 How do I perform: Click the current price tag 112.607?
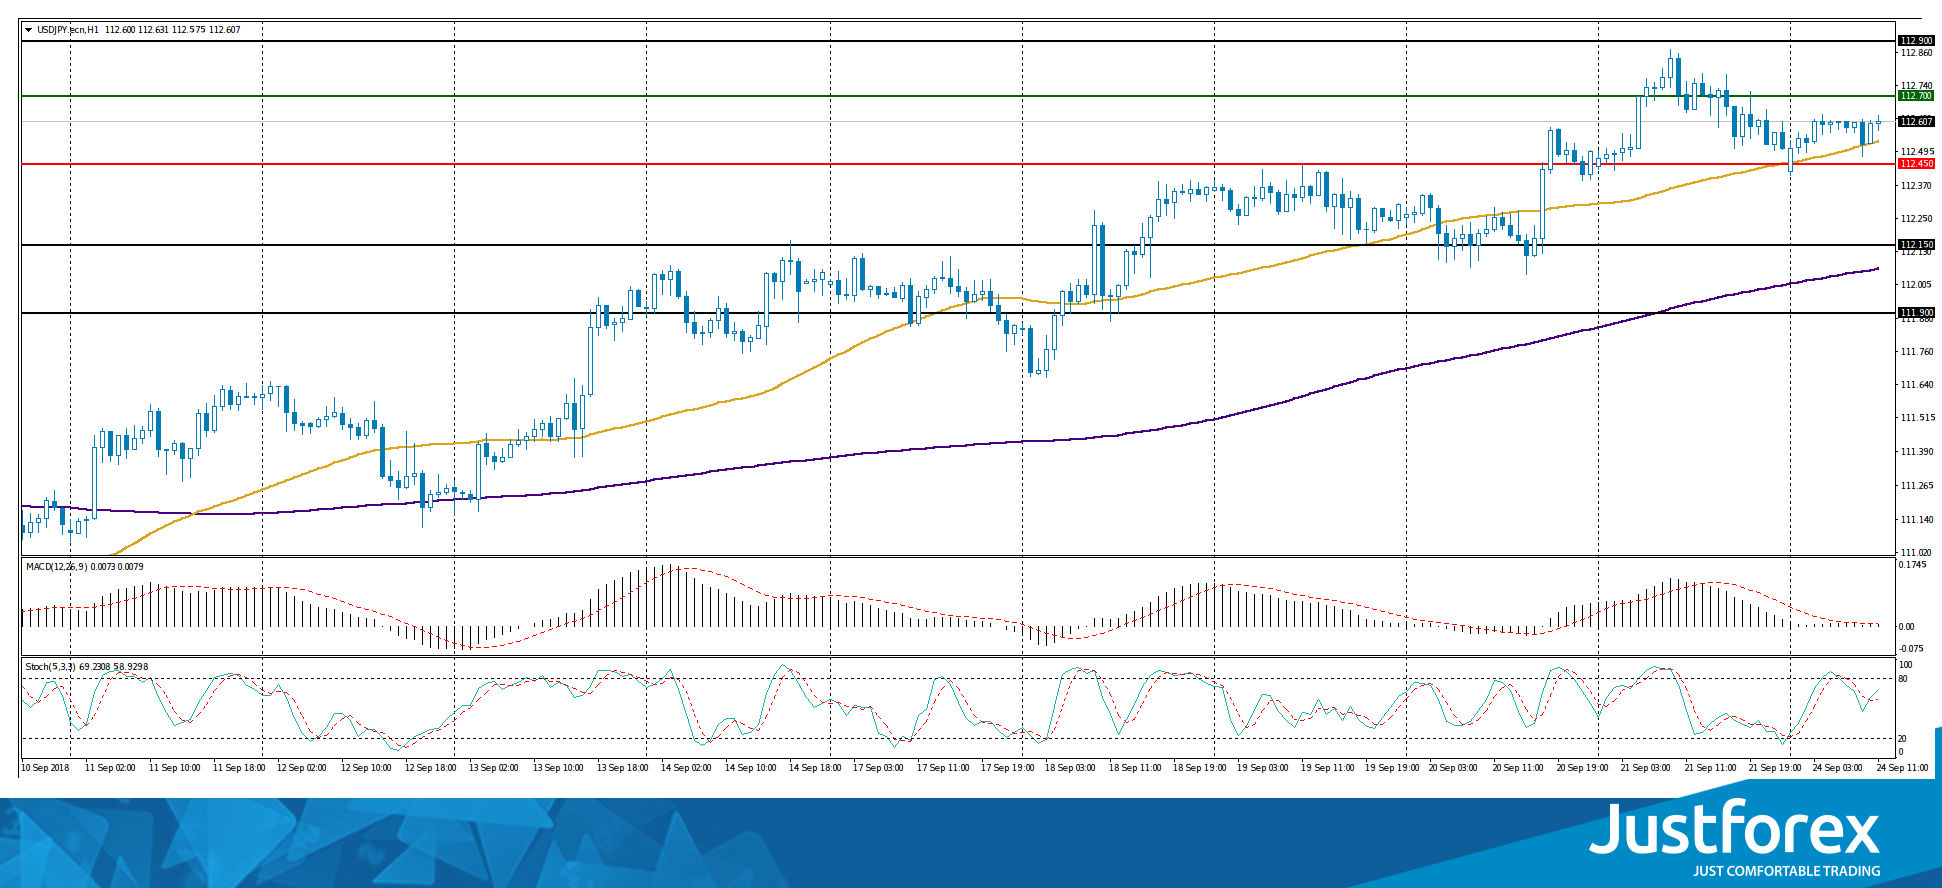(1916, 122)
